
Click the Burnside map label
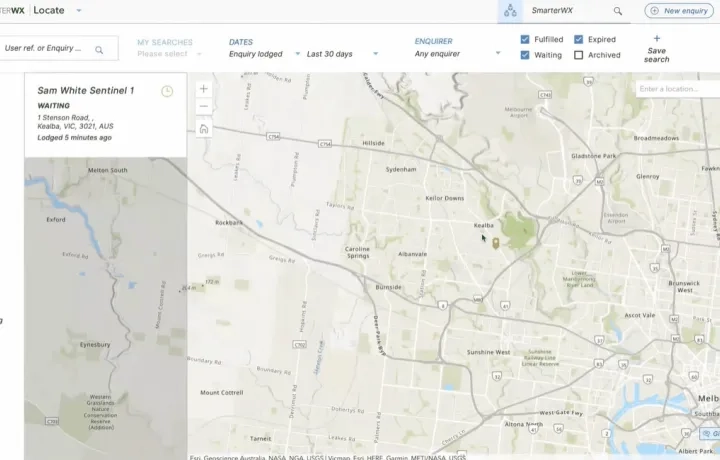click(x=388, y=287)
